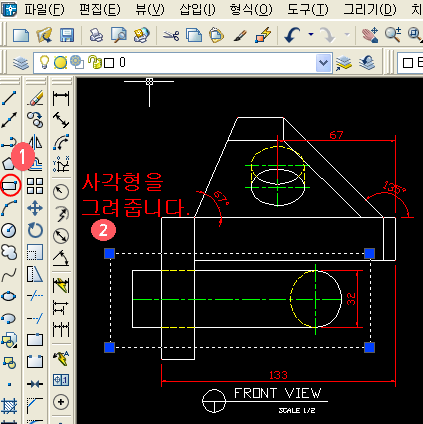Select the Join modify tool
This screenshot has height=424, width=423.
coord(35,384)
